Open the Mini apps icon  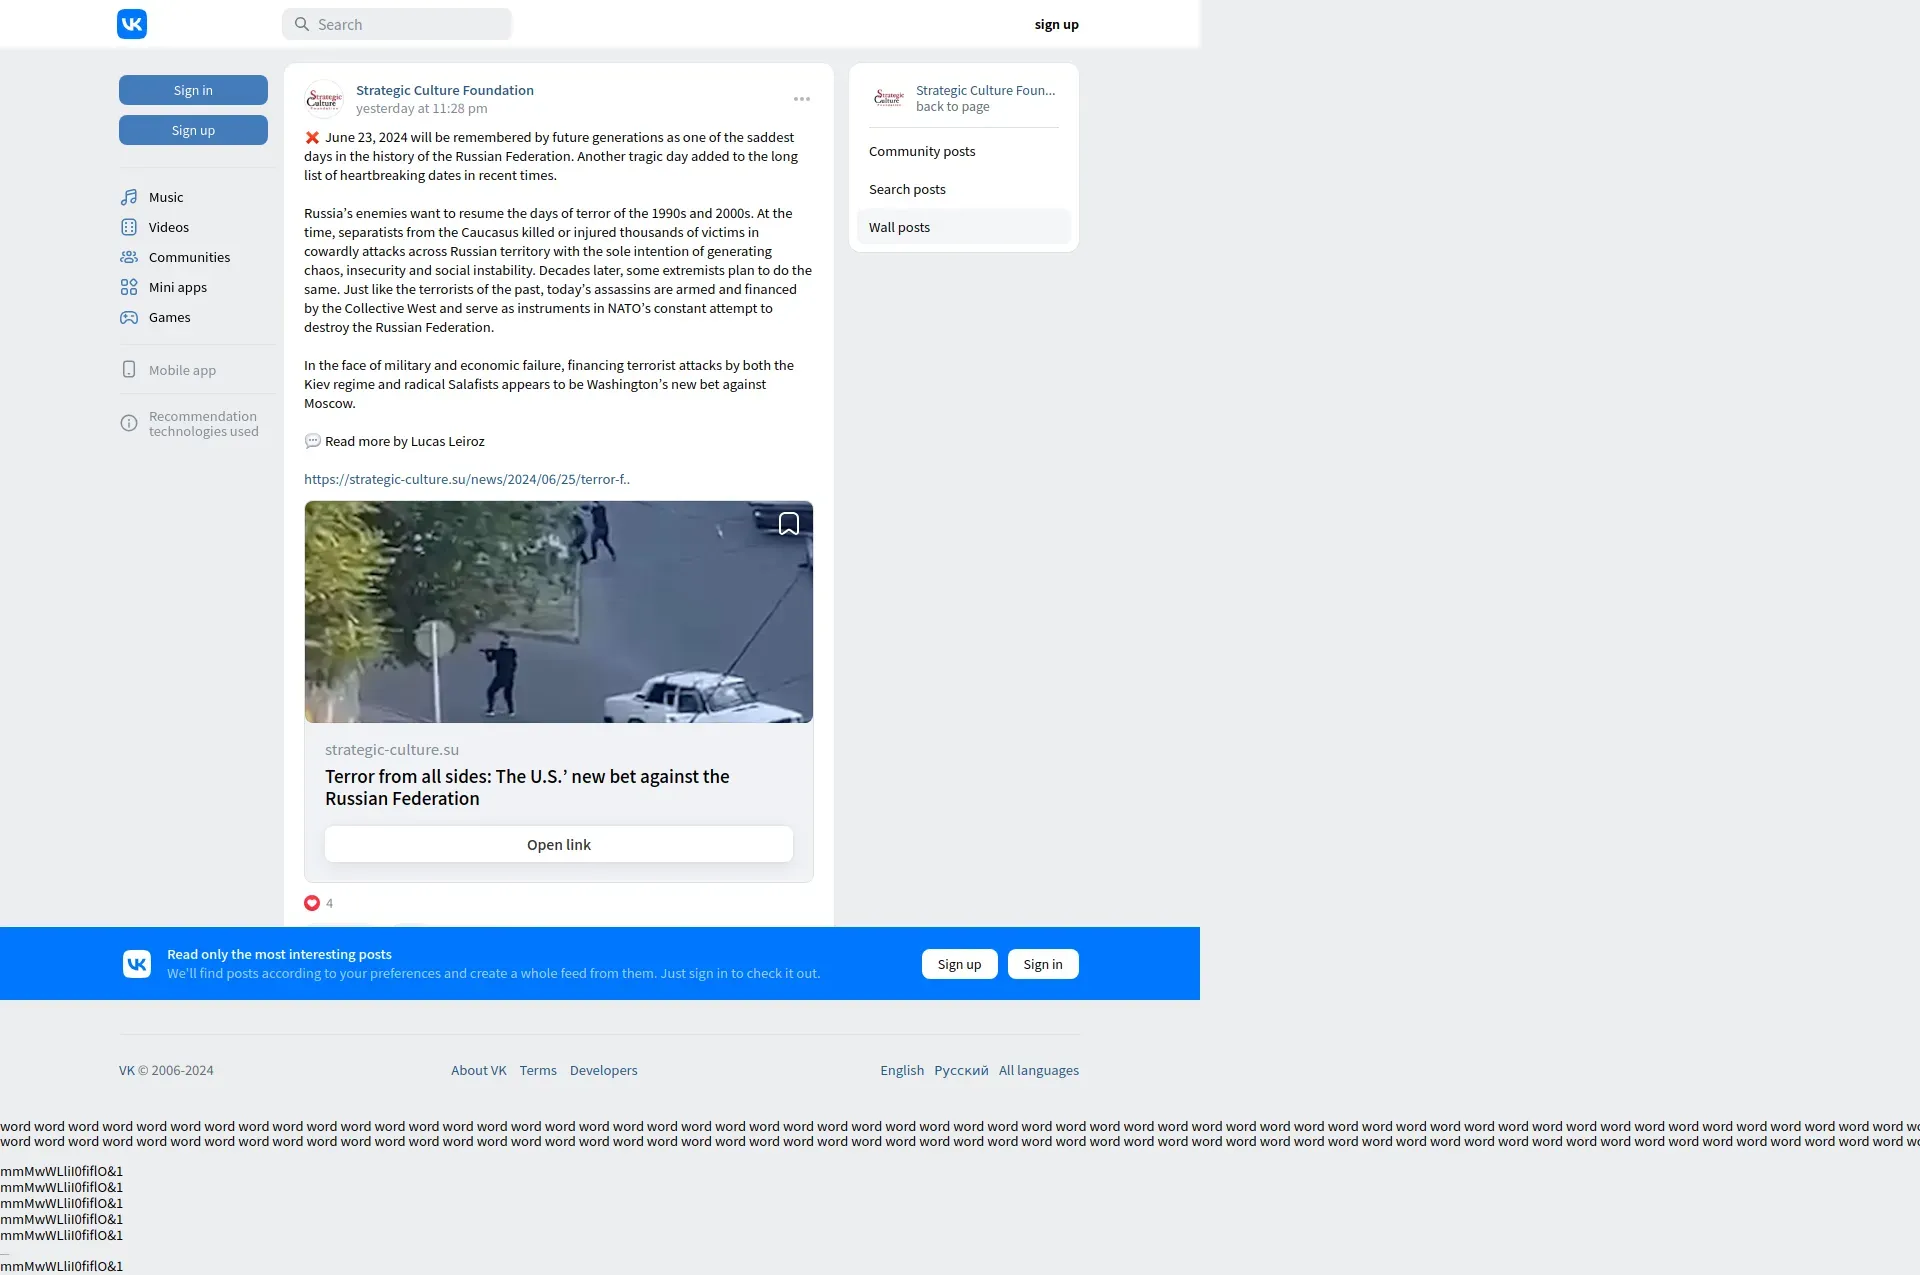tap(129, 287)
